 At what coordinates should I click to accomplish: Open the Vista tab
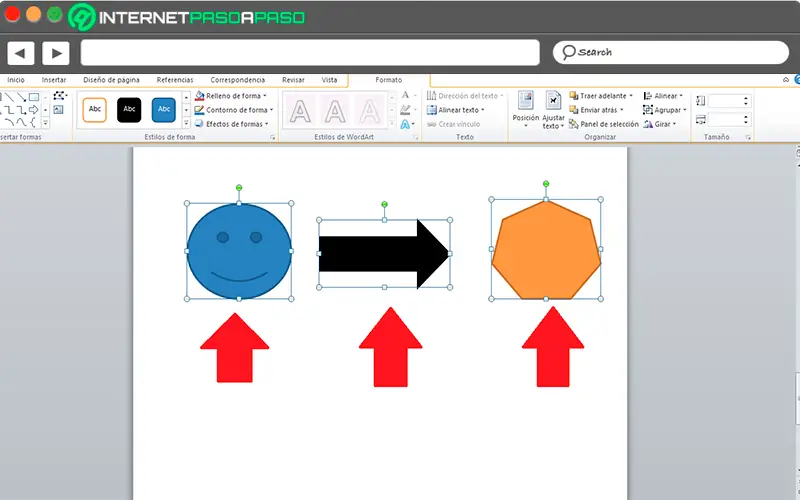pos(330,80)
